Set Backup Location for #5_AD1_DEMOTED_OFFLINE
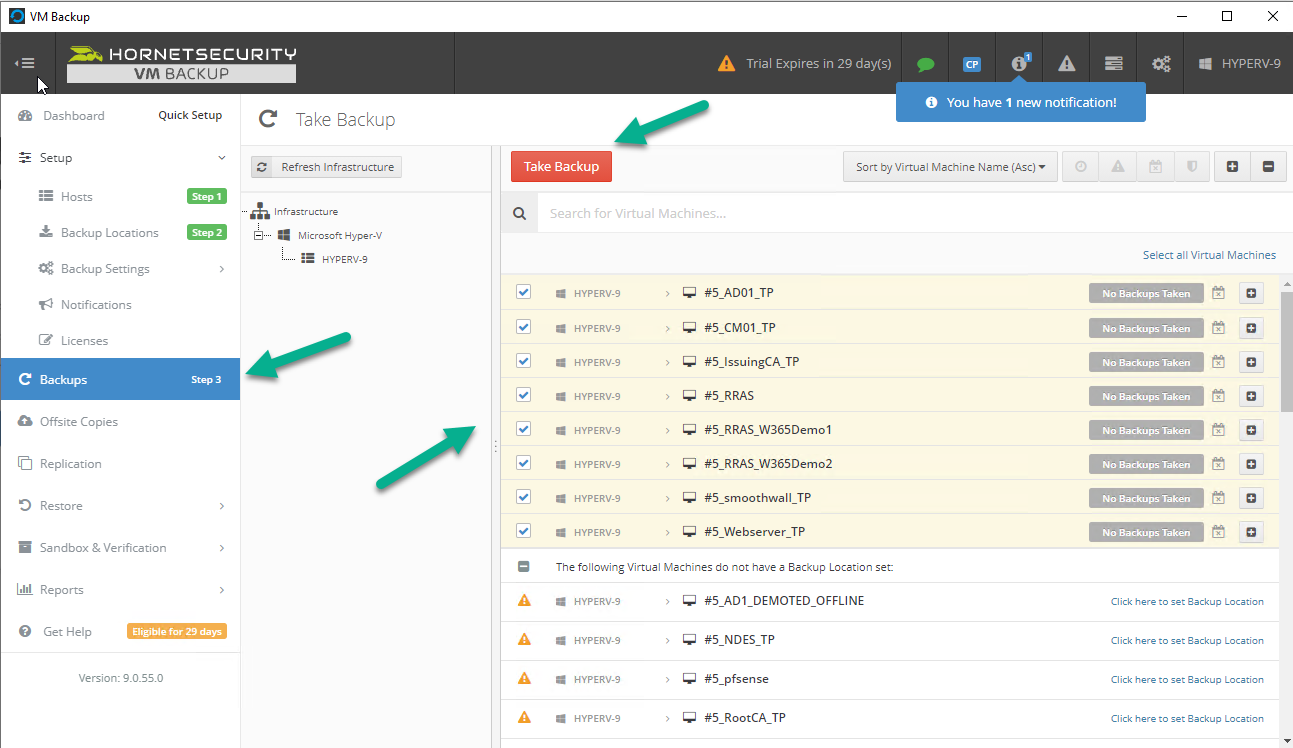 (x=1187, y=602)
